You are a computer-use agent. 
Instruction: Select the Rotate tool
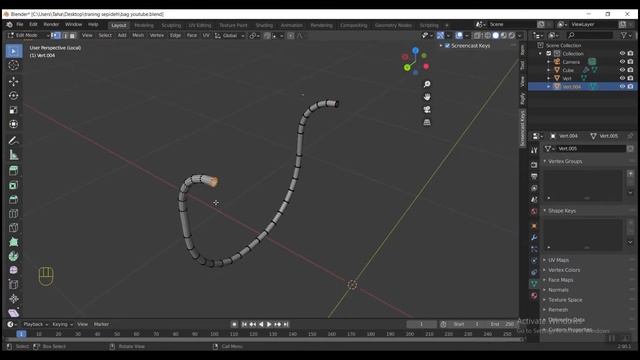click(x=13, y=96)
